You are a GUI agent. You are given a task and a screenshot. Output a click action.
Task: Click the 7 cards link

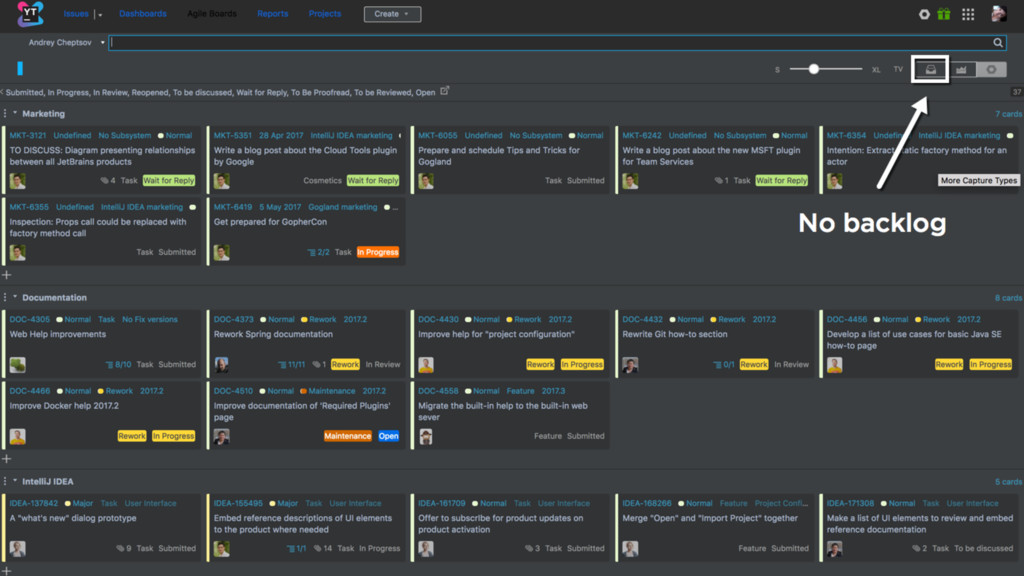point(1008,114)
